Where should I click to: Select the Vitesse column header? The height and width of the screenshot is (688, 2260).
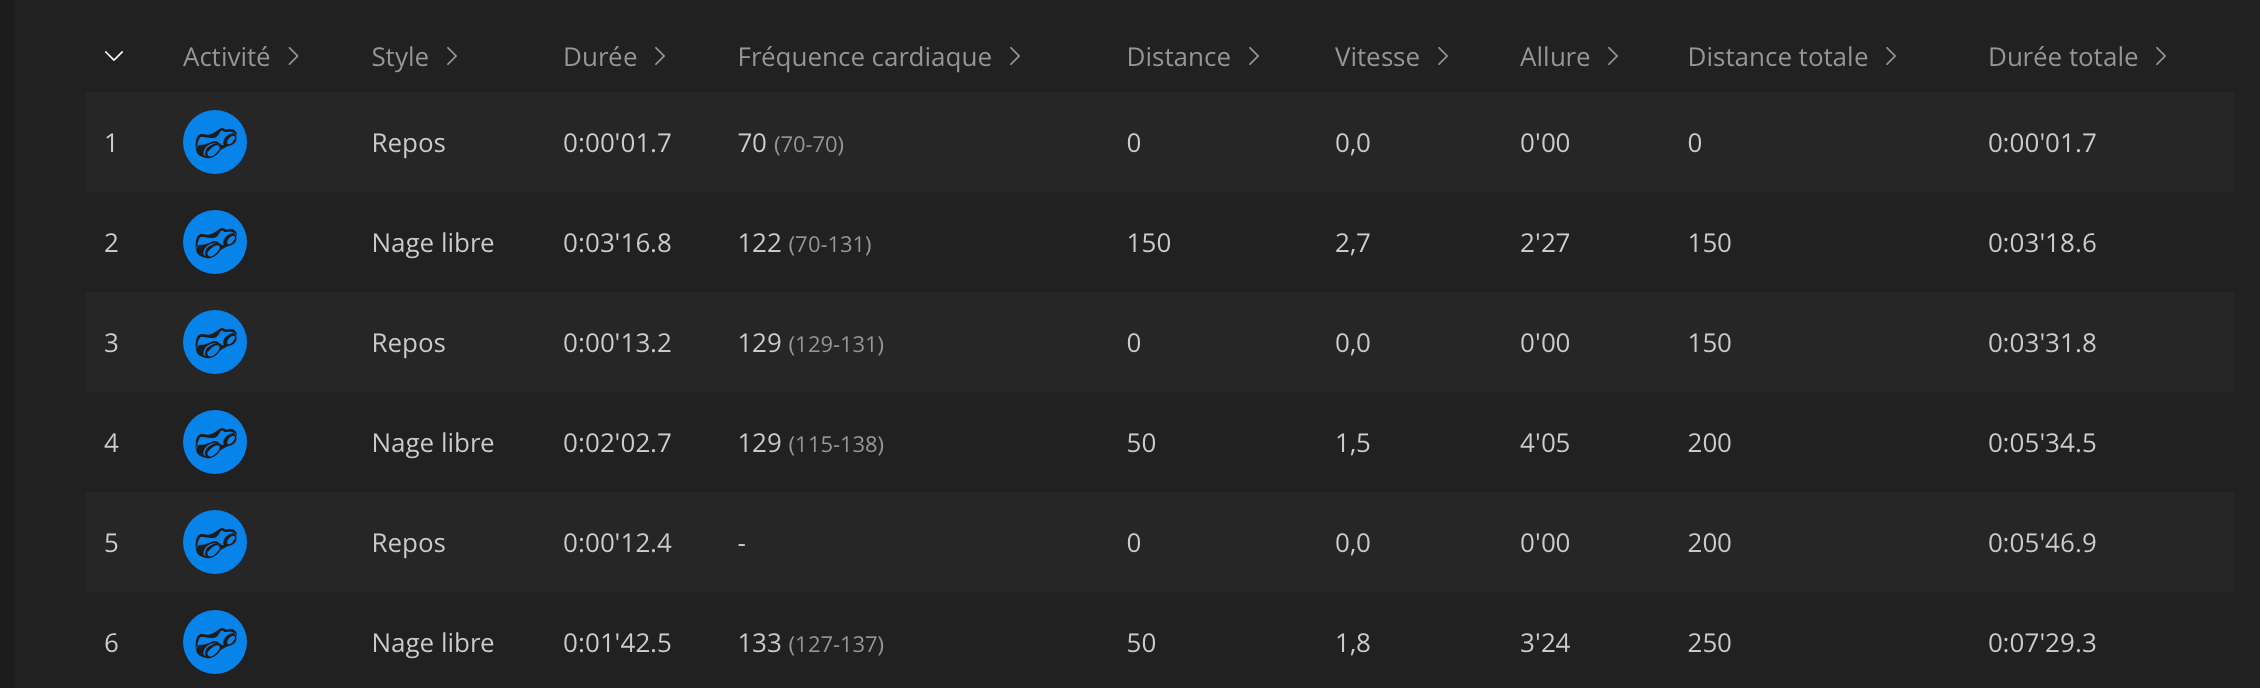point(1376,57)
